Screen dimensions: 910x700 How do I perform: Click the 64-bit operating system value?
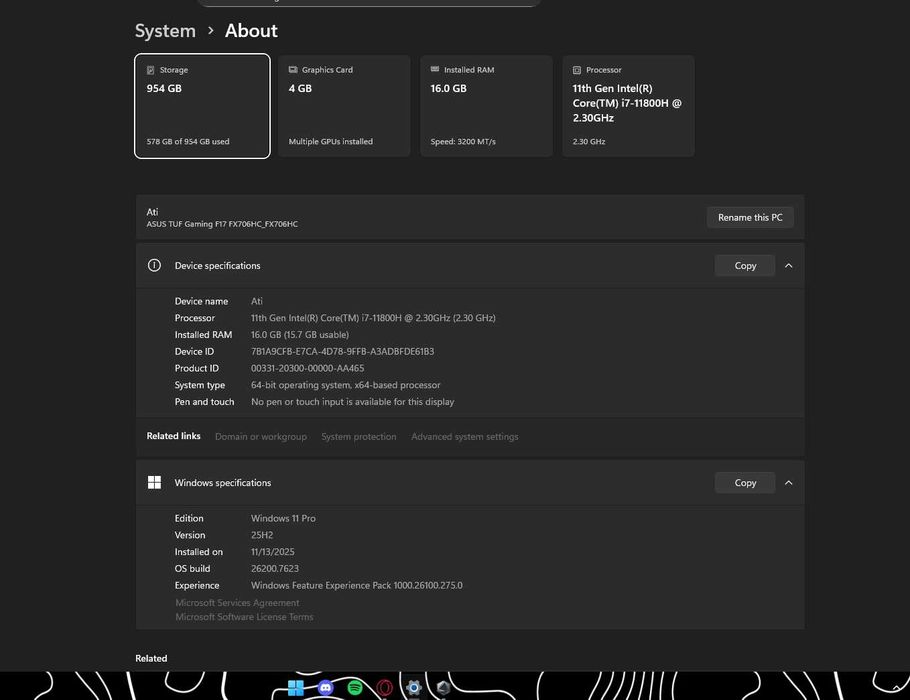pos(345,385)
